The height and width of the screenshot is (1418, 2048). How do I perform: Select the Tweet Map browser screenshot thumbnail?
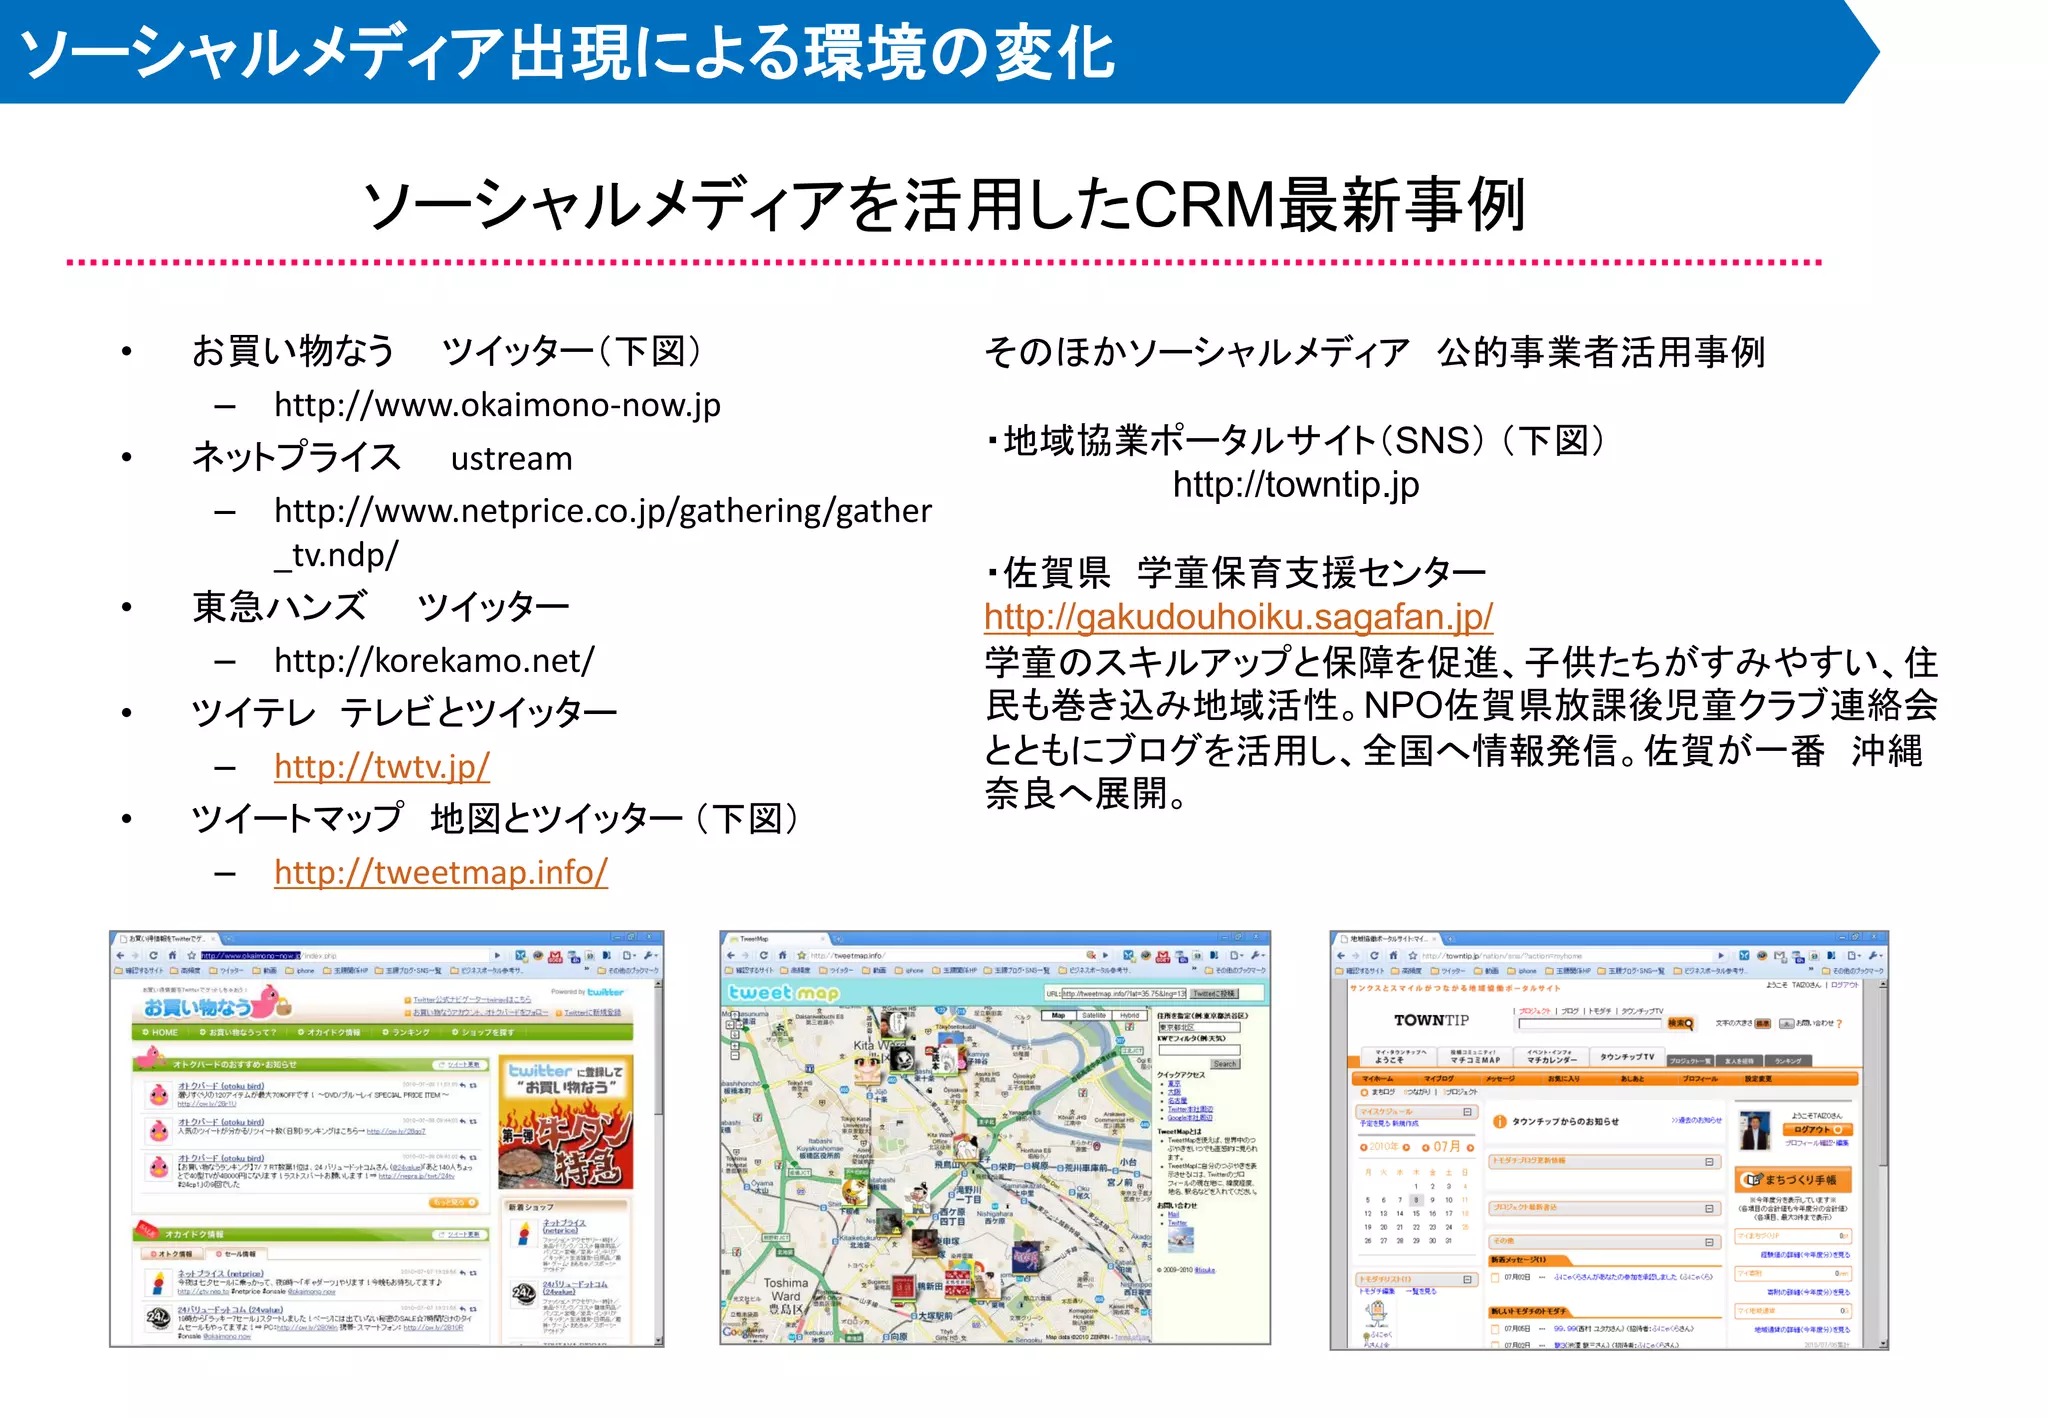point(995,1138)
